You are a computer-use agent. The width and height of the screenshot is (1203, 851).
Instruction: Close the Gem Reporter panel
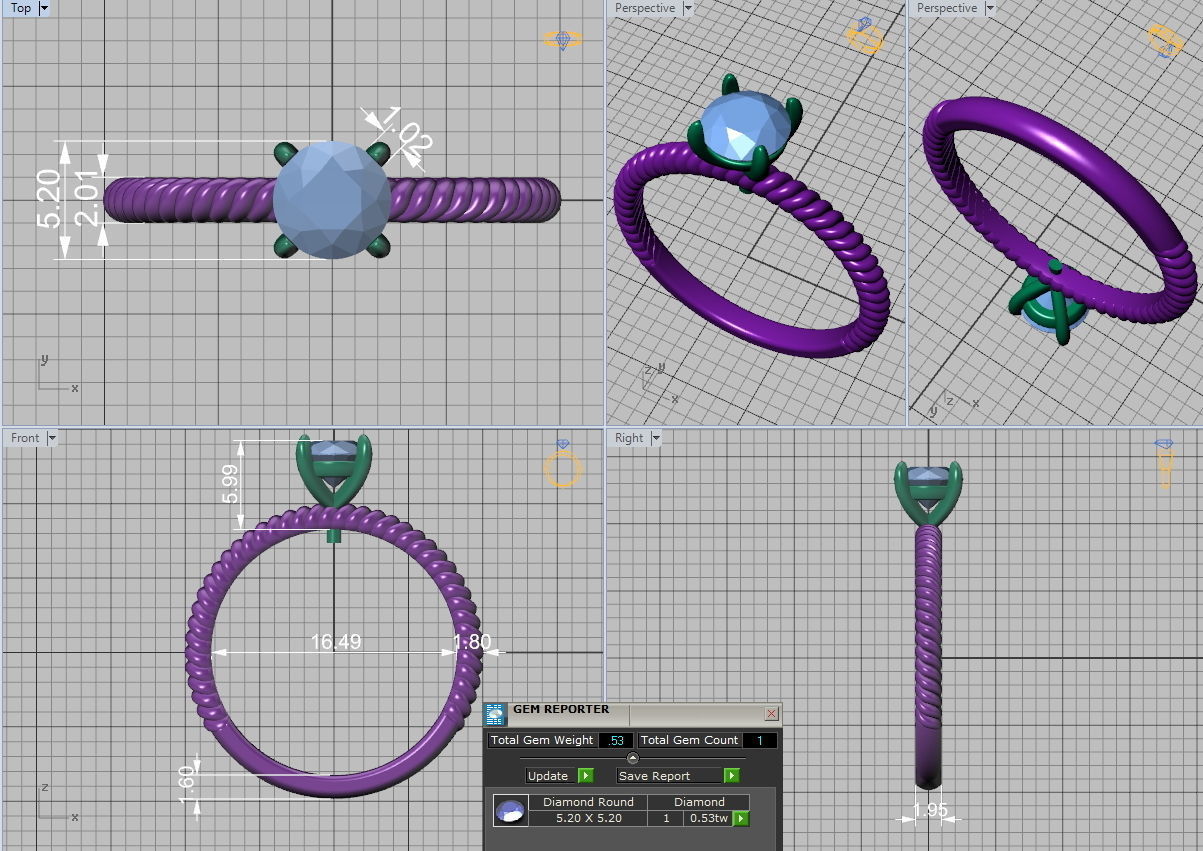(x=771, y=714)
